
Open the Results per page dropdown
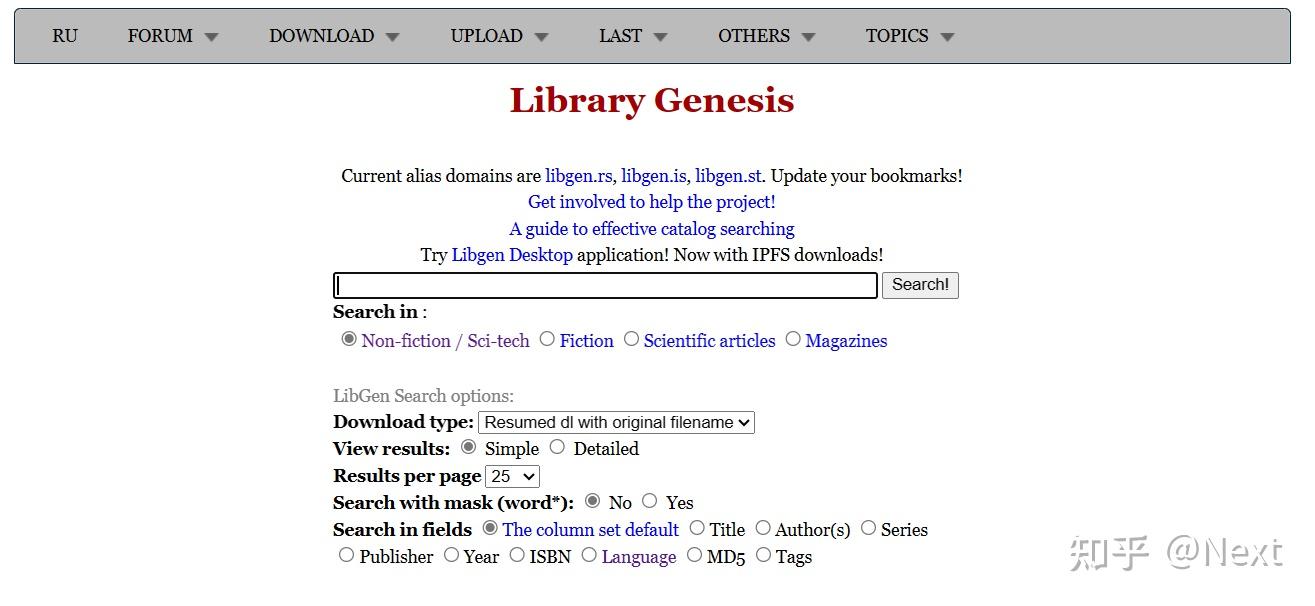tap(512, 477)
